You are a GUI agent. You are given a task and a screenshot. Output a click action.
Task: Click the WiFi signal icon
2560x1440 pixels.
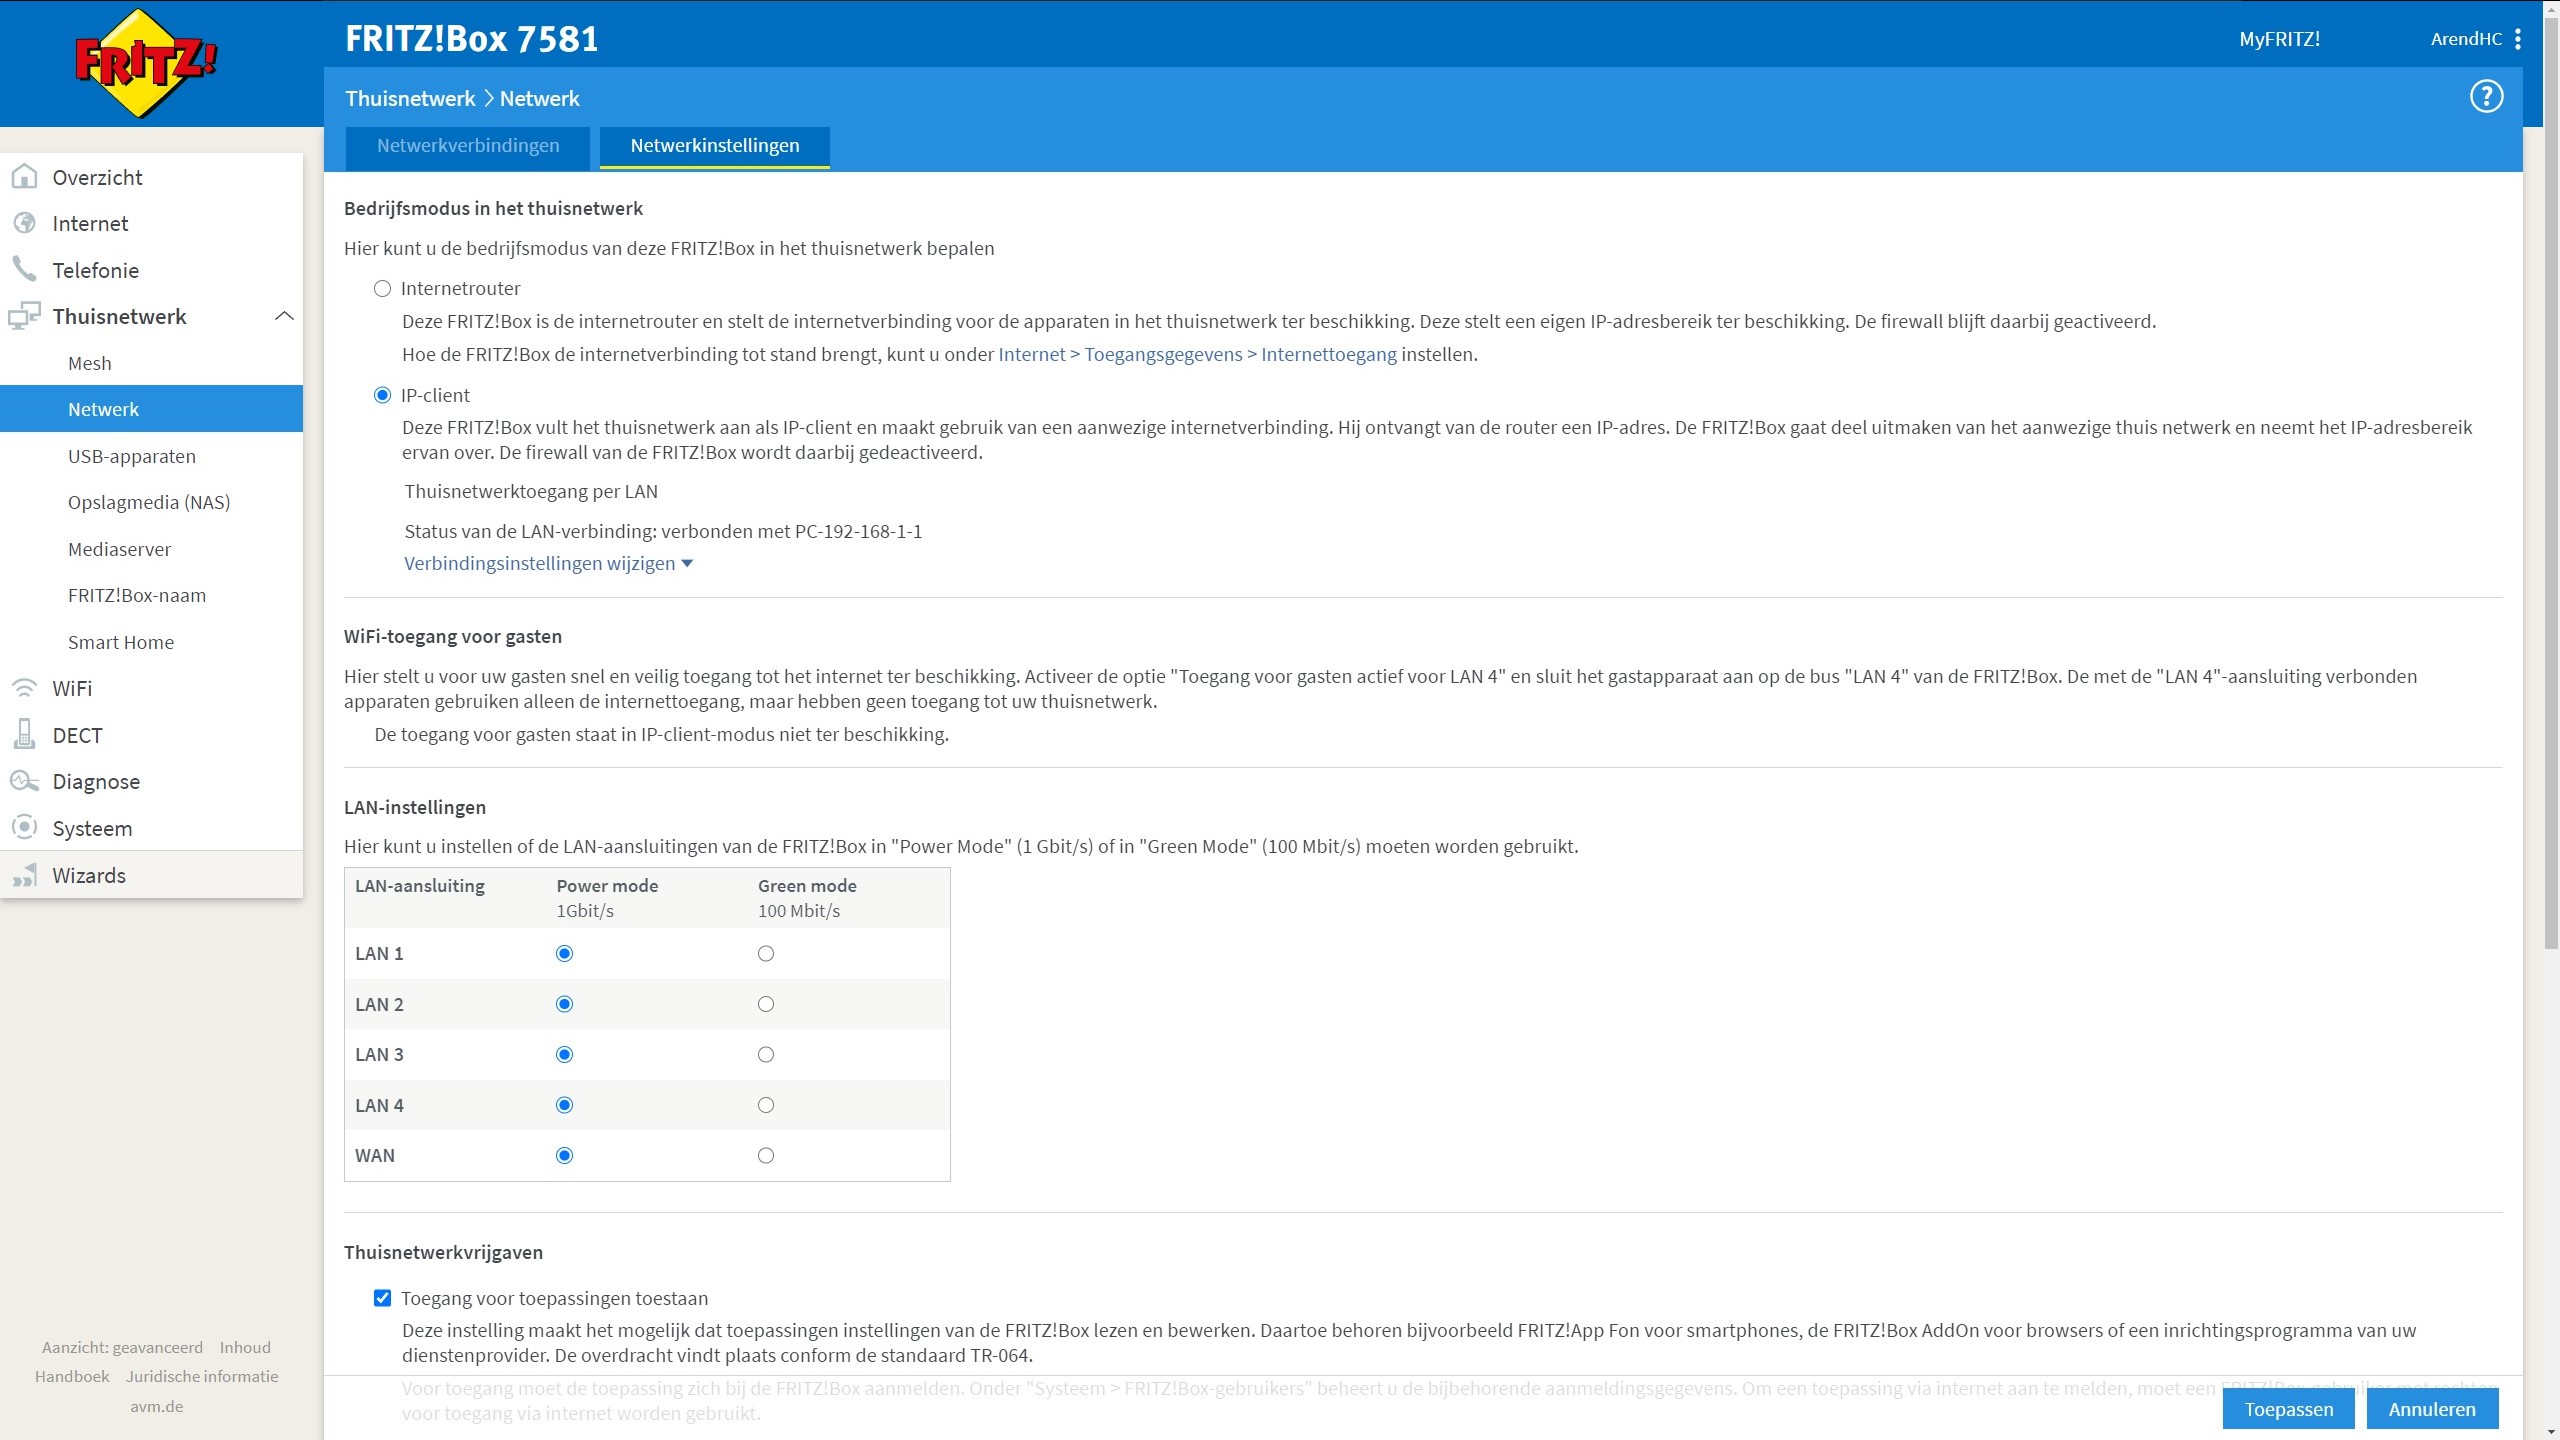tap(24, 688)
